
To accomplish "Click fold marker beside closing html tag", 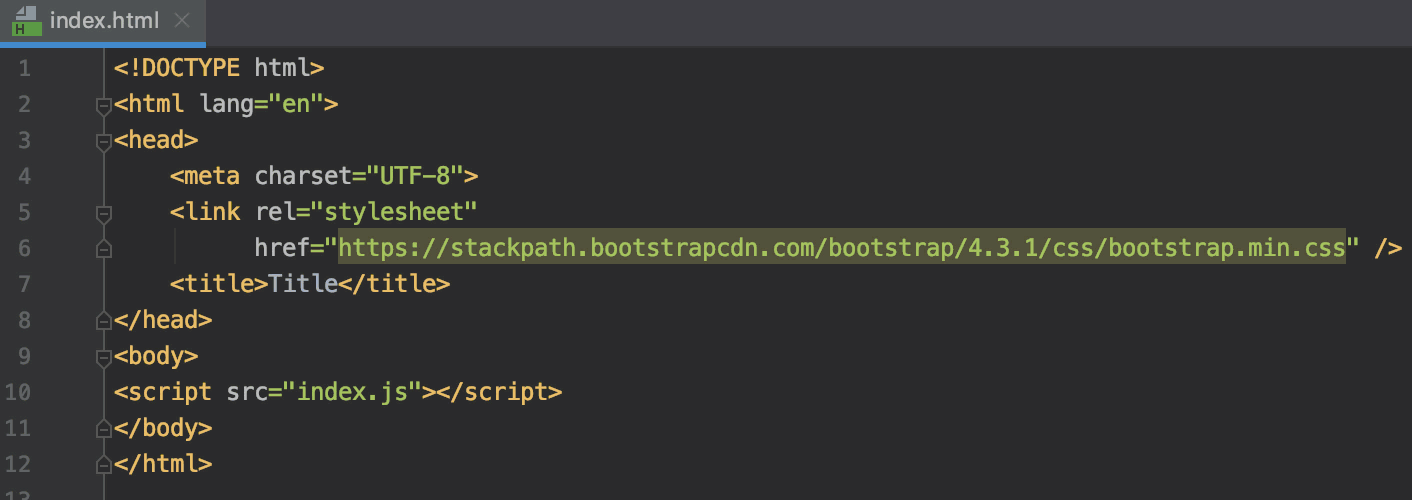I will point(102,465).
